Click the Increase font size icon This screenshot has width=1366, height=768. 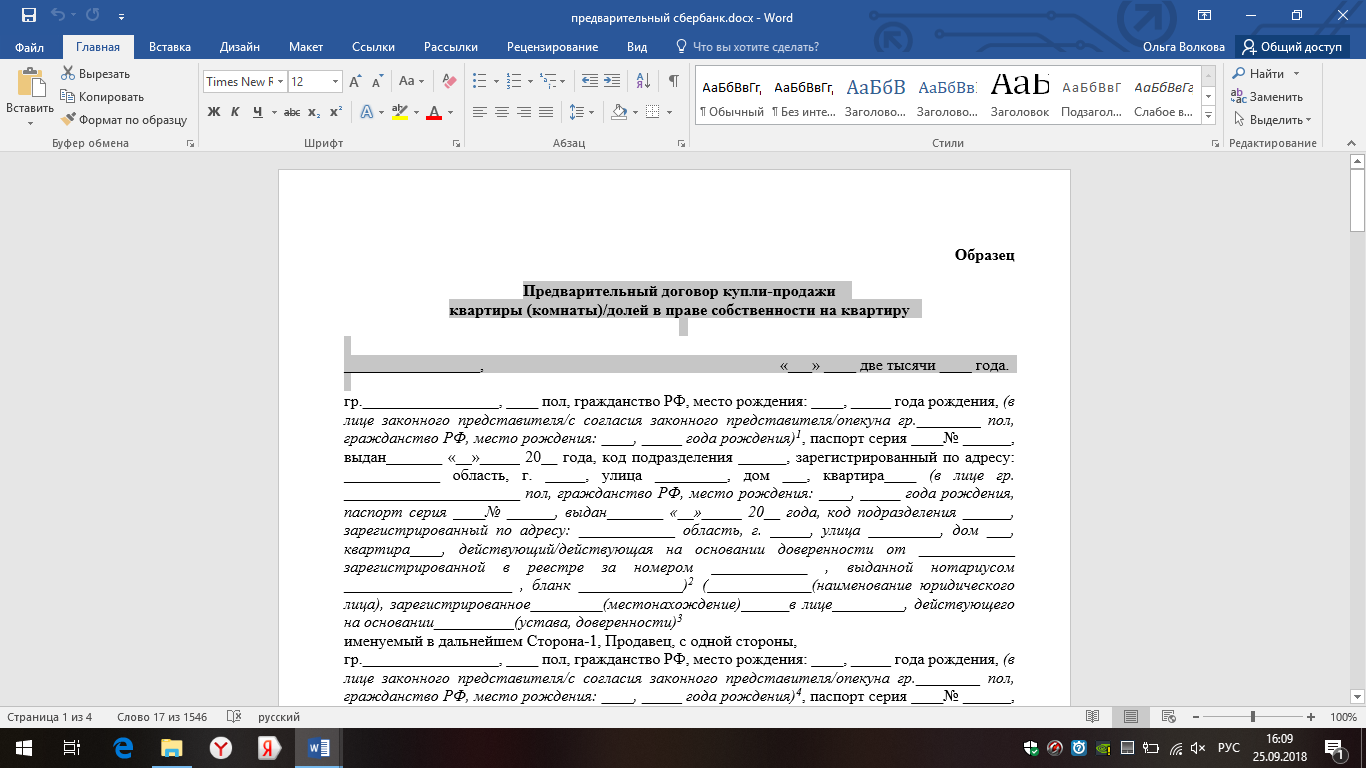(x=355, y=81)
